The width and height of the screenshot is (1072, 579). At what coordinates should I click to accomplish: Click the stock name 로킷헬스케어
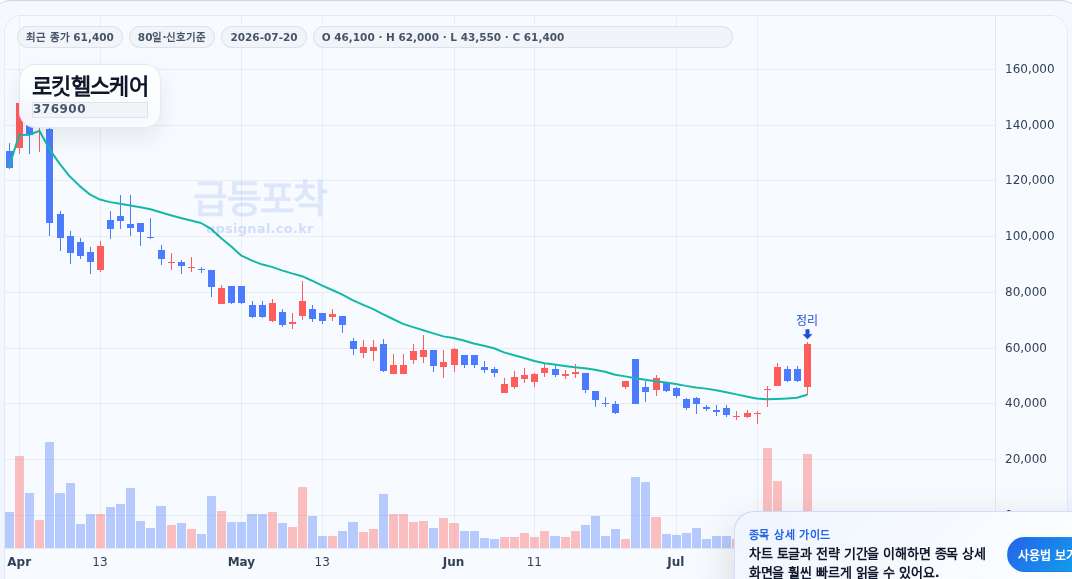tap(90, 87)
